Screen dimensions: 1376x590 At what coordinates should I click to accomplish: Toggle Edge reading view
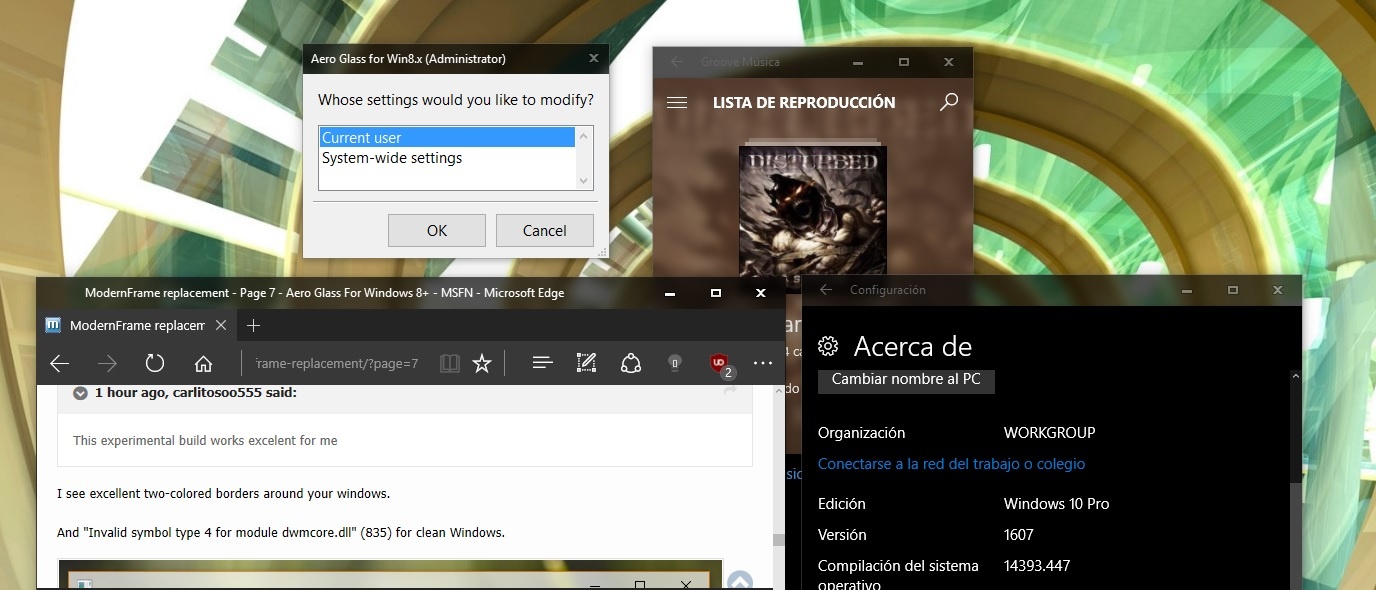[x=450, y=363]
